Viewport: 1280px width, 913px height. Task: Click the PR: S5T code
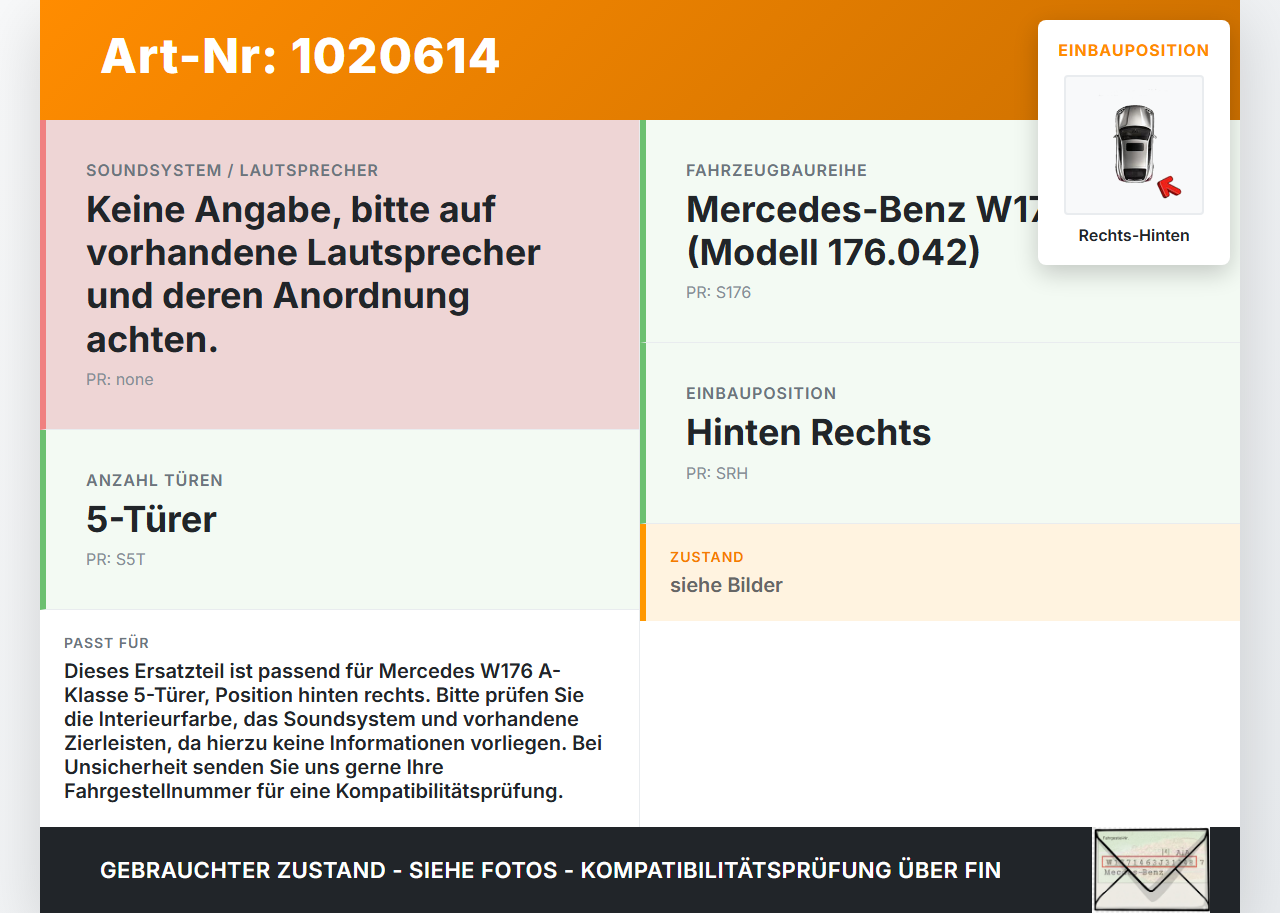click(116, 560)
